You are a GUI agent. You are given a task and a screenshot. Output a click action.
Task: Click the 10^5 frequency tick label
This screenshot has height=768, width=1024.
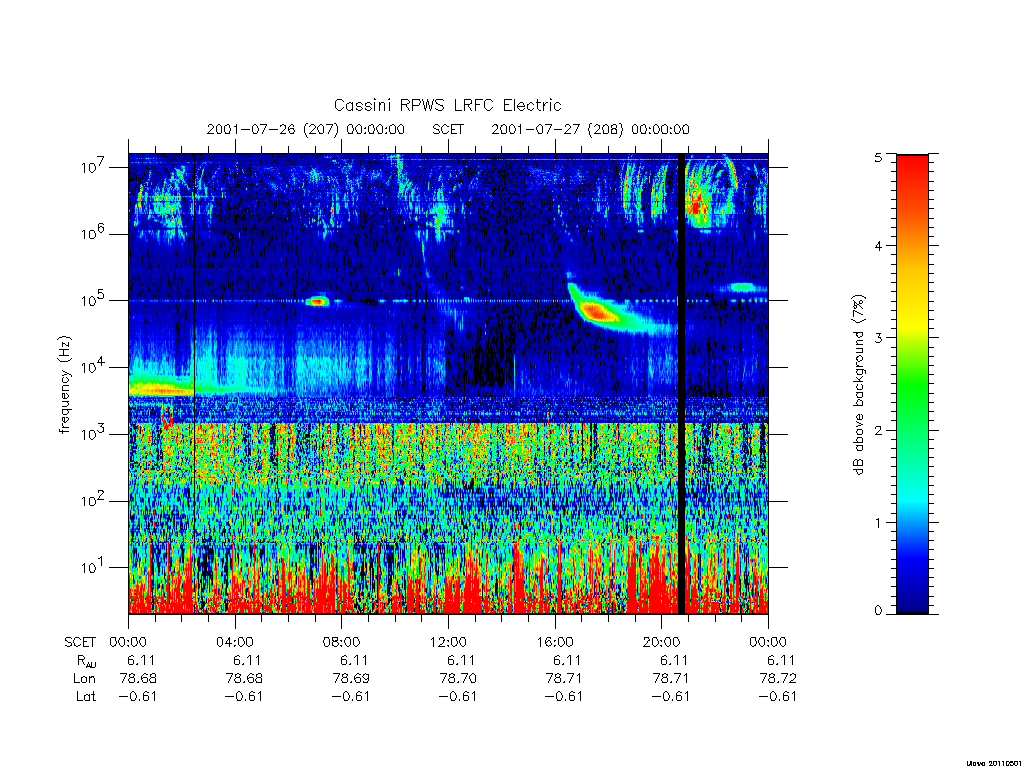click(94, 300)
